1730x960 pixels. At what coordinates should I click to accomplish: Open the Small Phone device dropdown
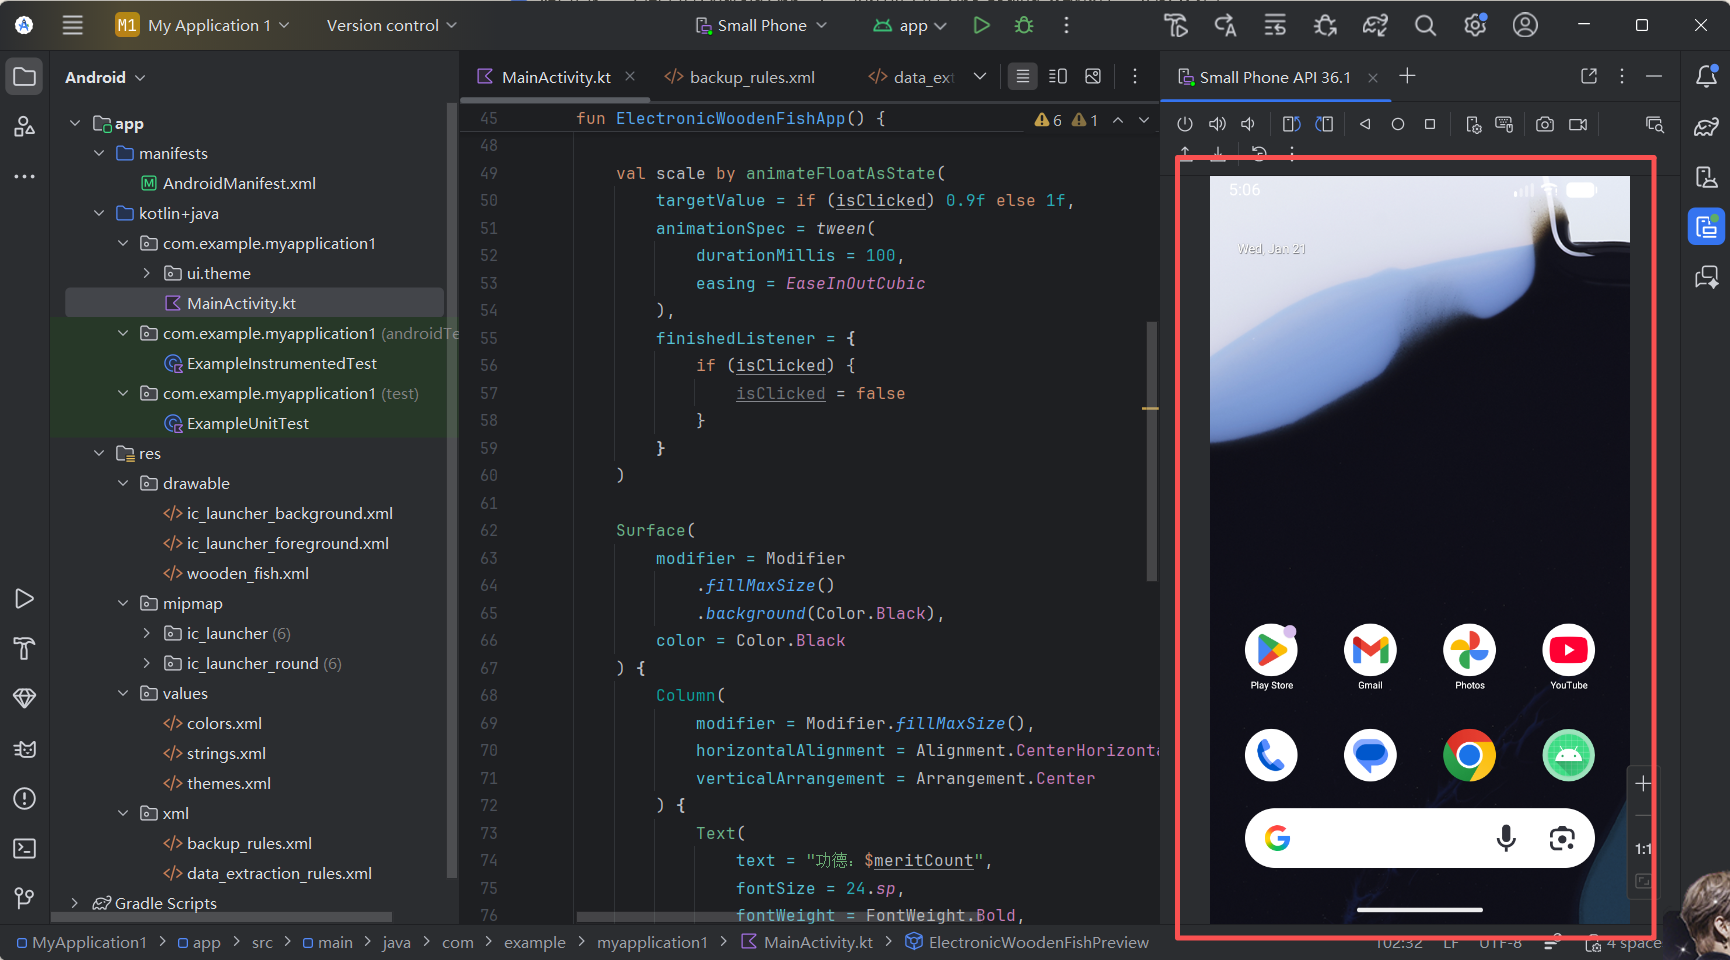(x=762, y=25)
